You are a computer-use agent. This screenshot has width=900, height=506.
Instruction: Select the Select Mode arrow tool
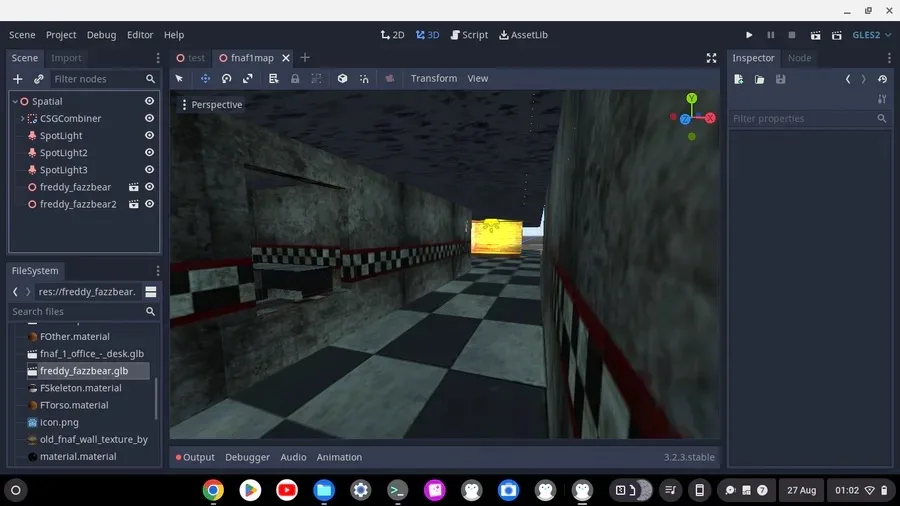click(179, 79)
